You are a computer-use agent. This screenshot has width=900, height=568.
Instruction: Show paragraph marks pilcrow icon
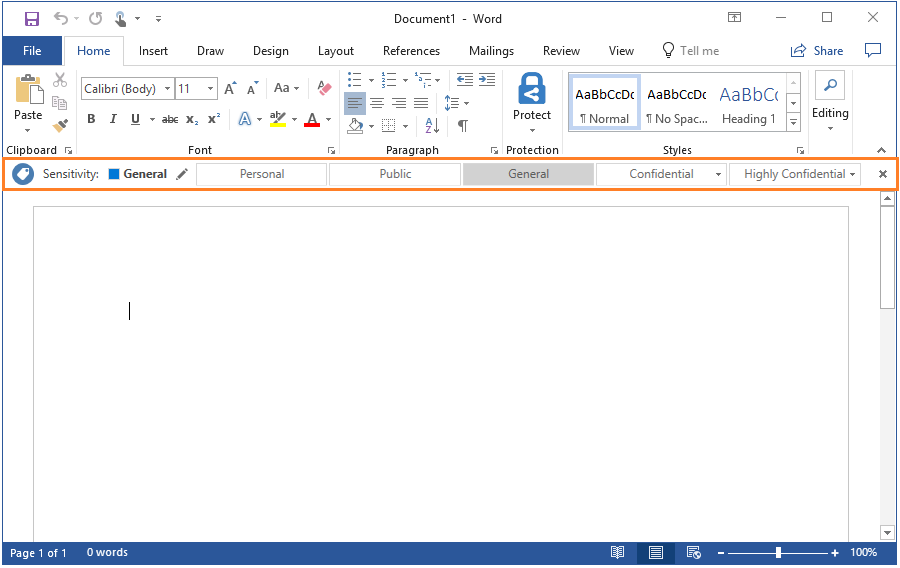click(x=463, y=125)
